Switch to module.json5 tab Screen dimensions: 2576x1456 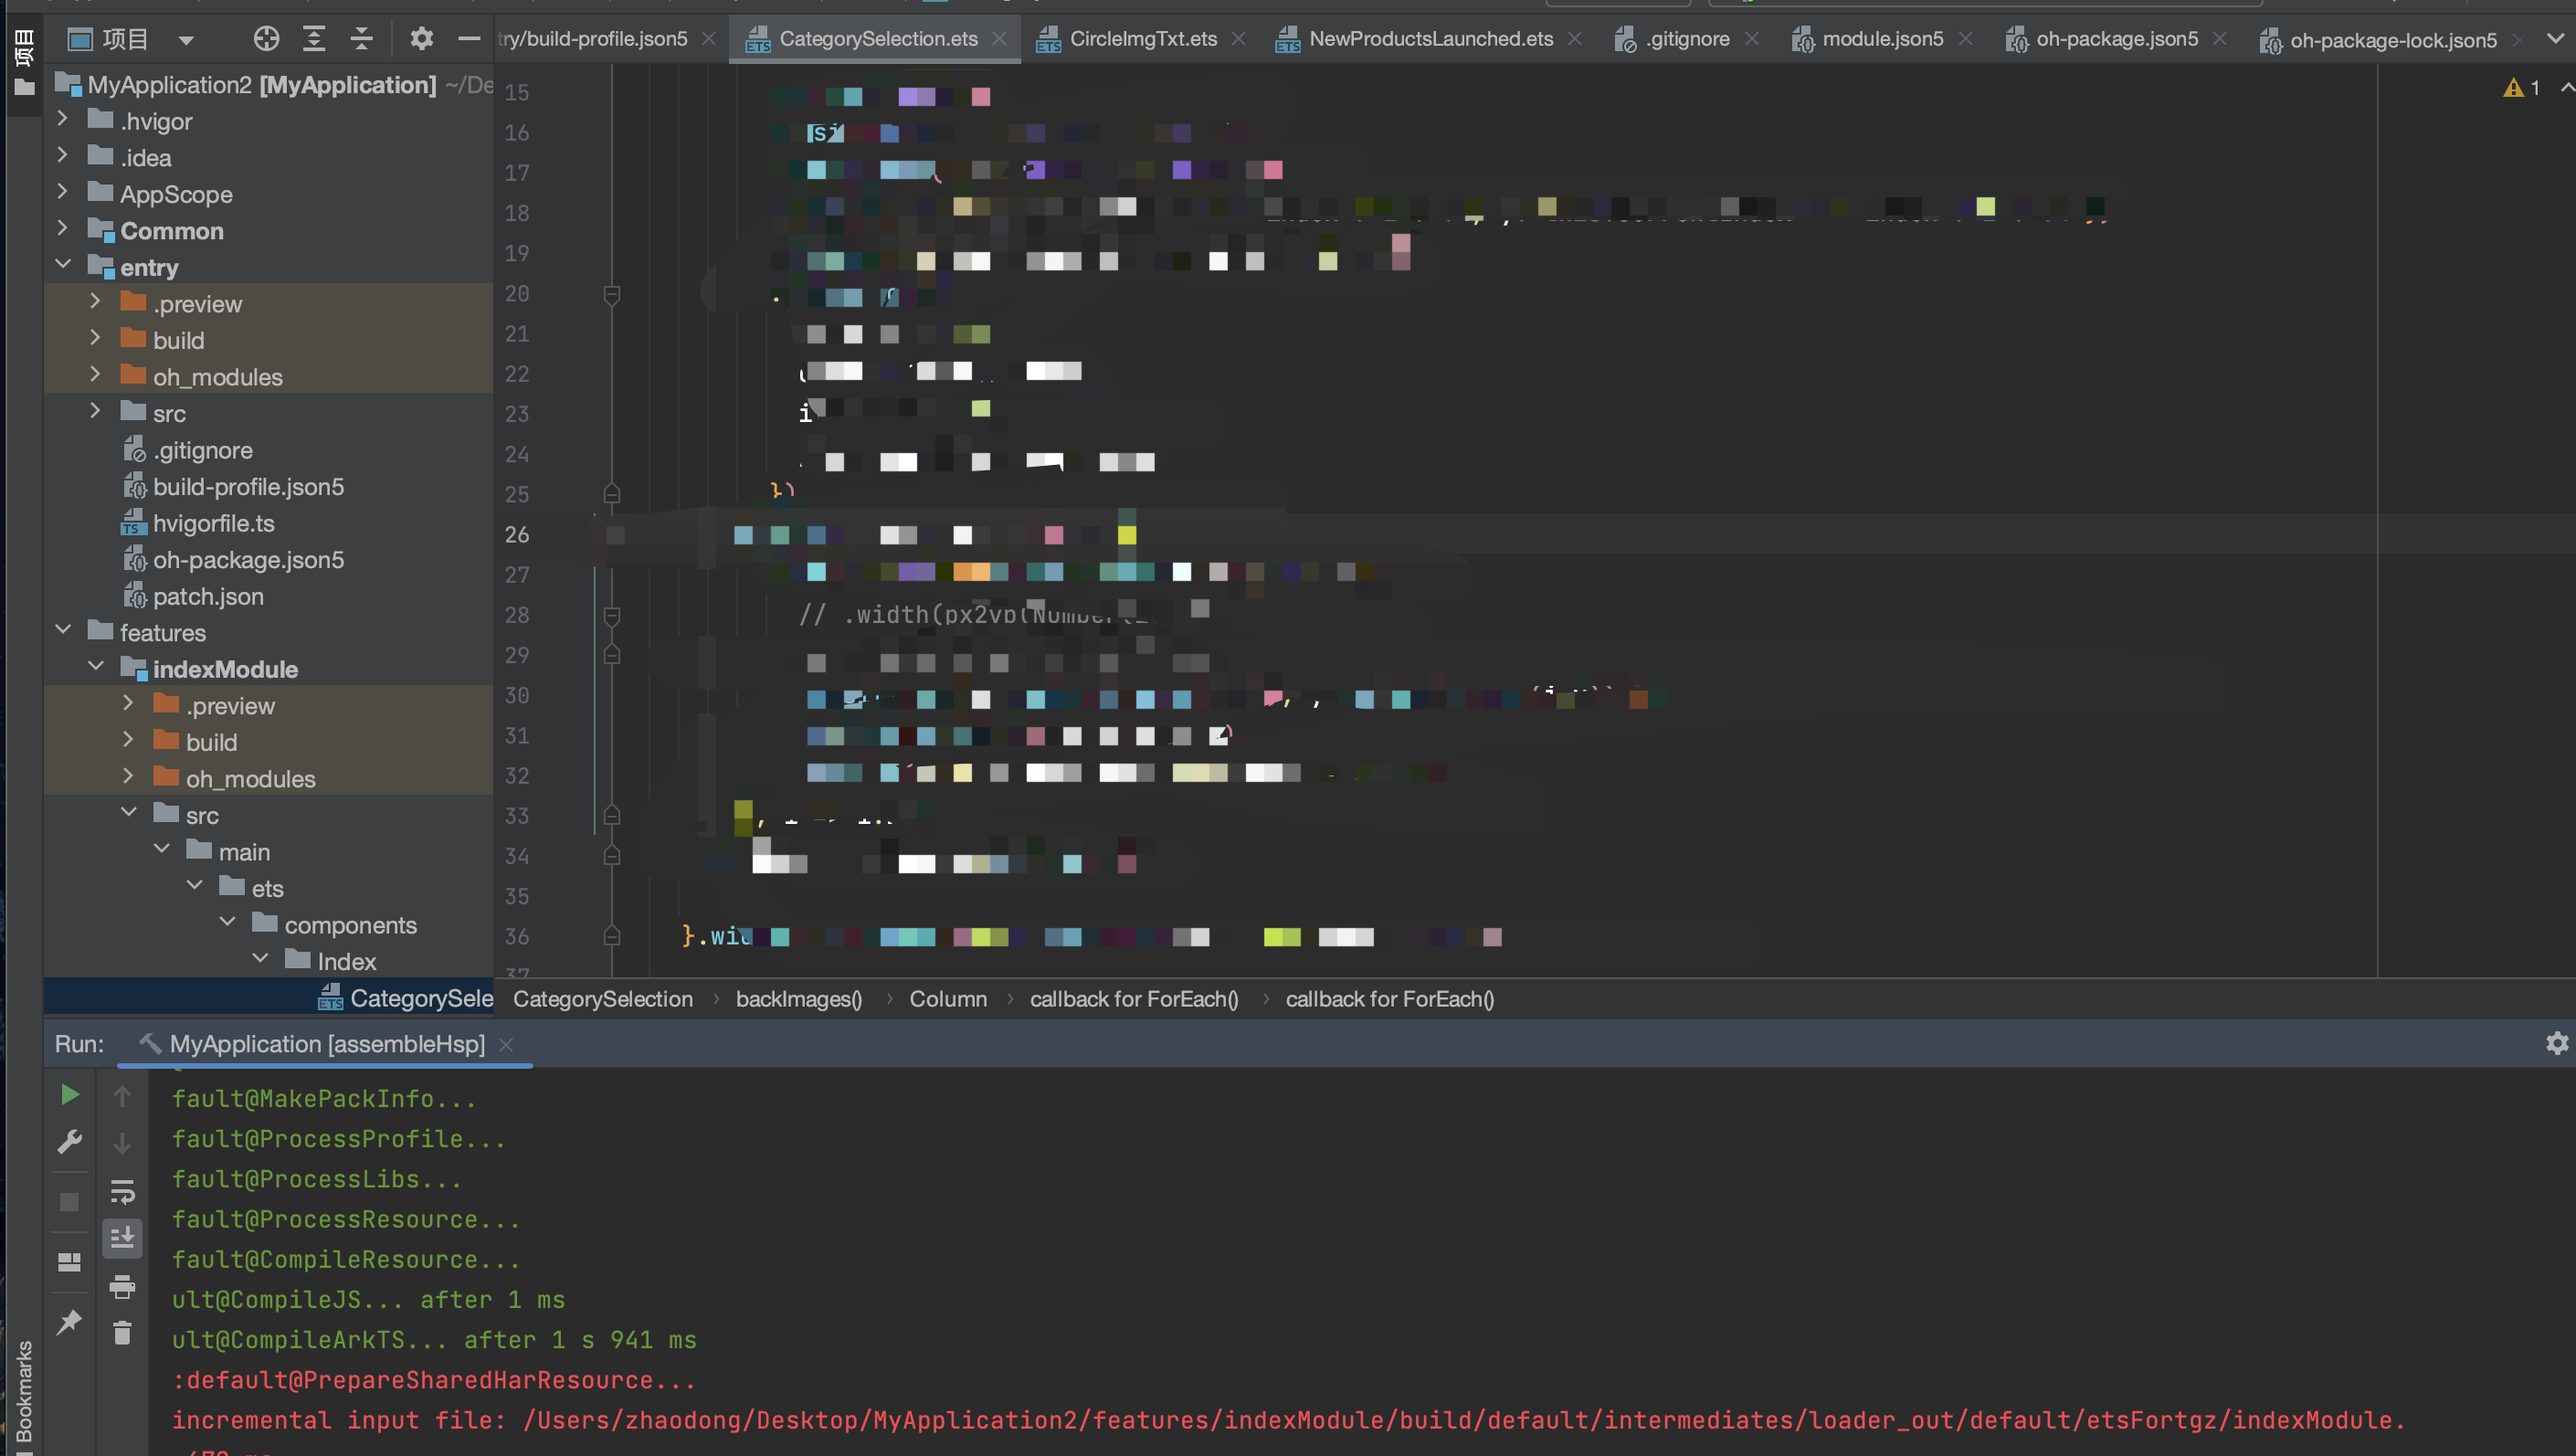point(1882,39)
